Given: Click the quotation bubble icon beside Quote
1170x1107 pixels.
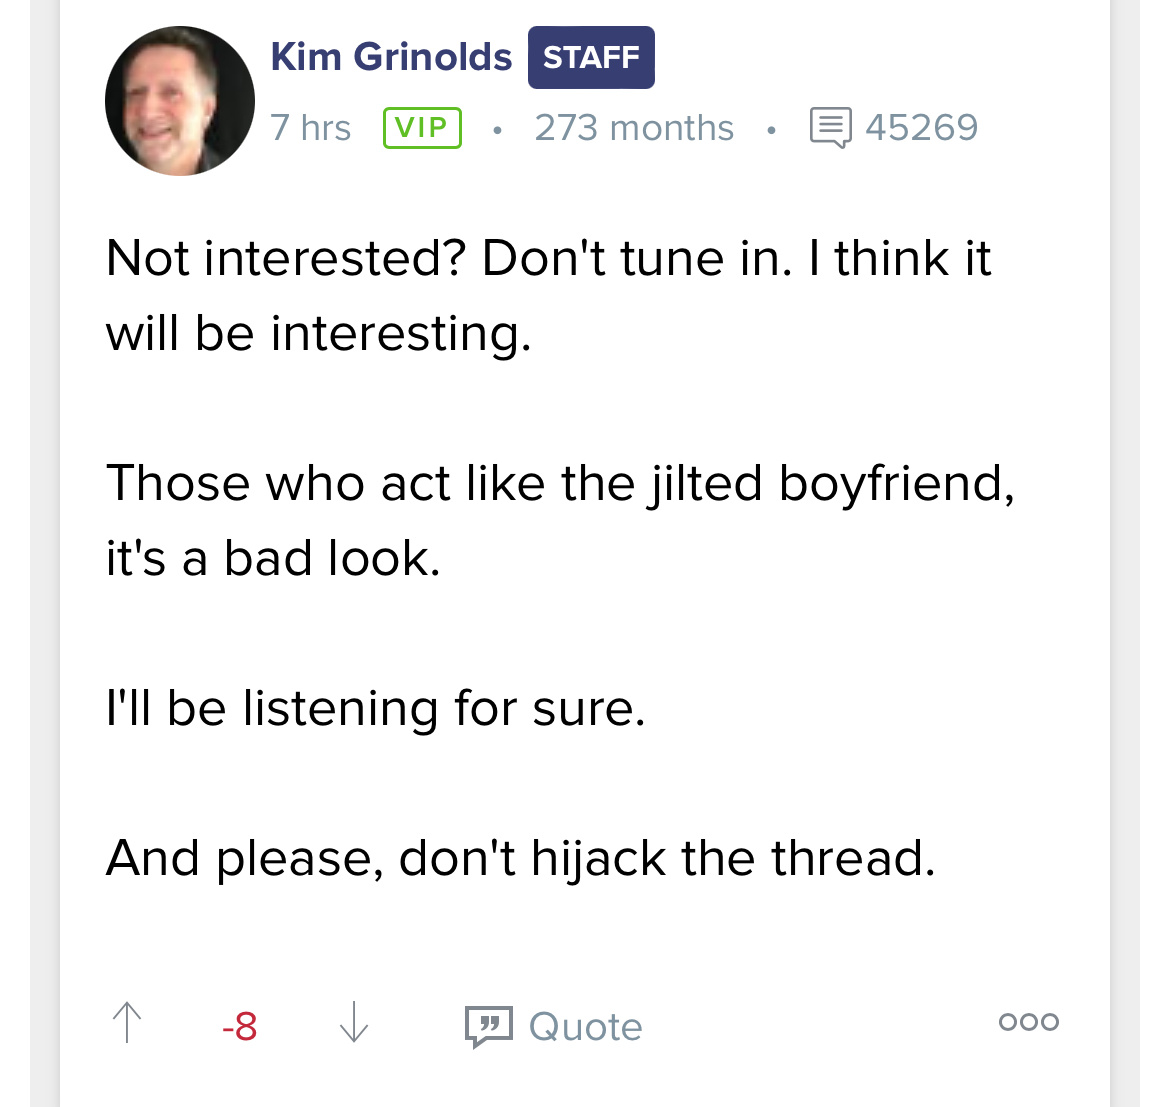Looking at the screenshot, I should [488, 1025].
